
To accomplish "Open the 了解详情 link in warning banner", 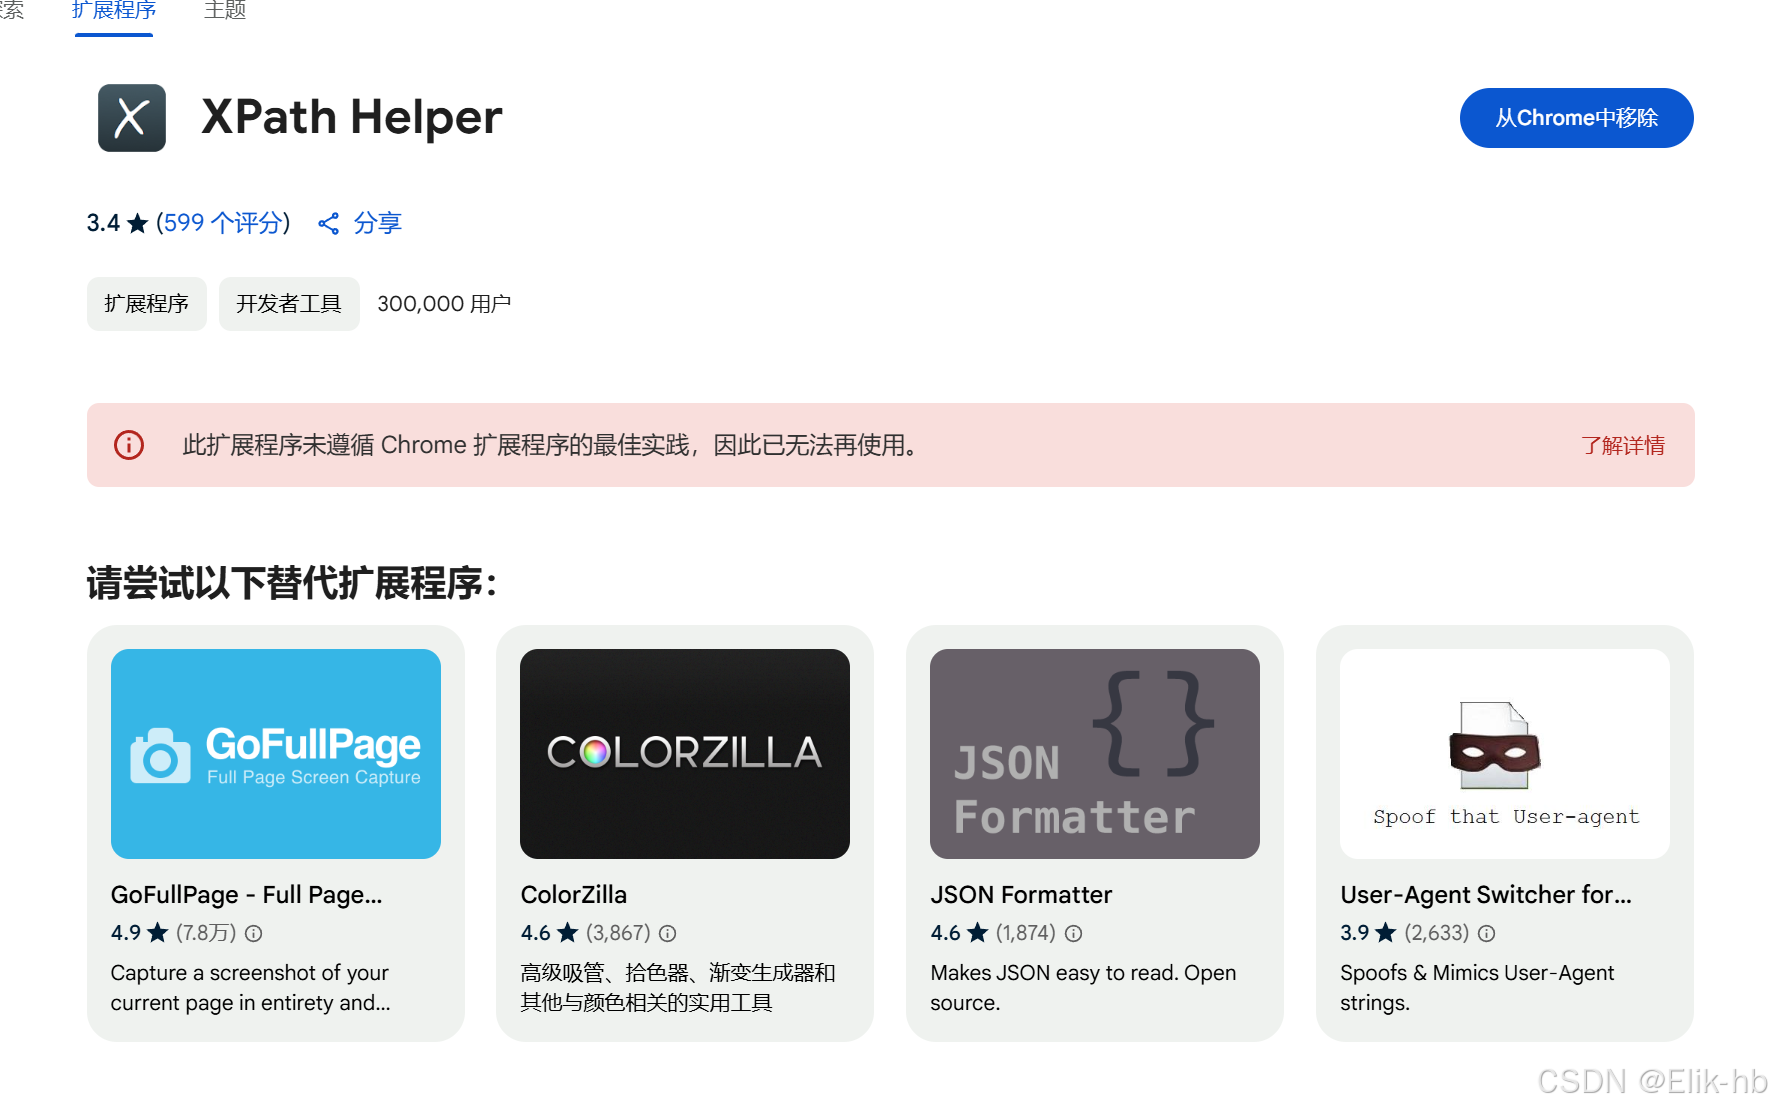I will [x=1624, y=446].
